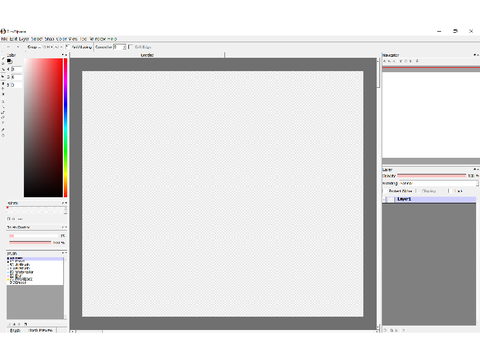This screenshot has width=480, height=360.
Task: Click the foreground/background color swatch icon
Action: click(10, 61)
